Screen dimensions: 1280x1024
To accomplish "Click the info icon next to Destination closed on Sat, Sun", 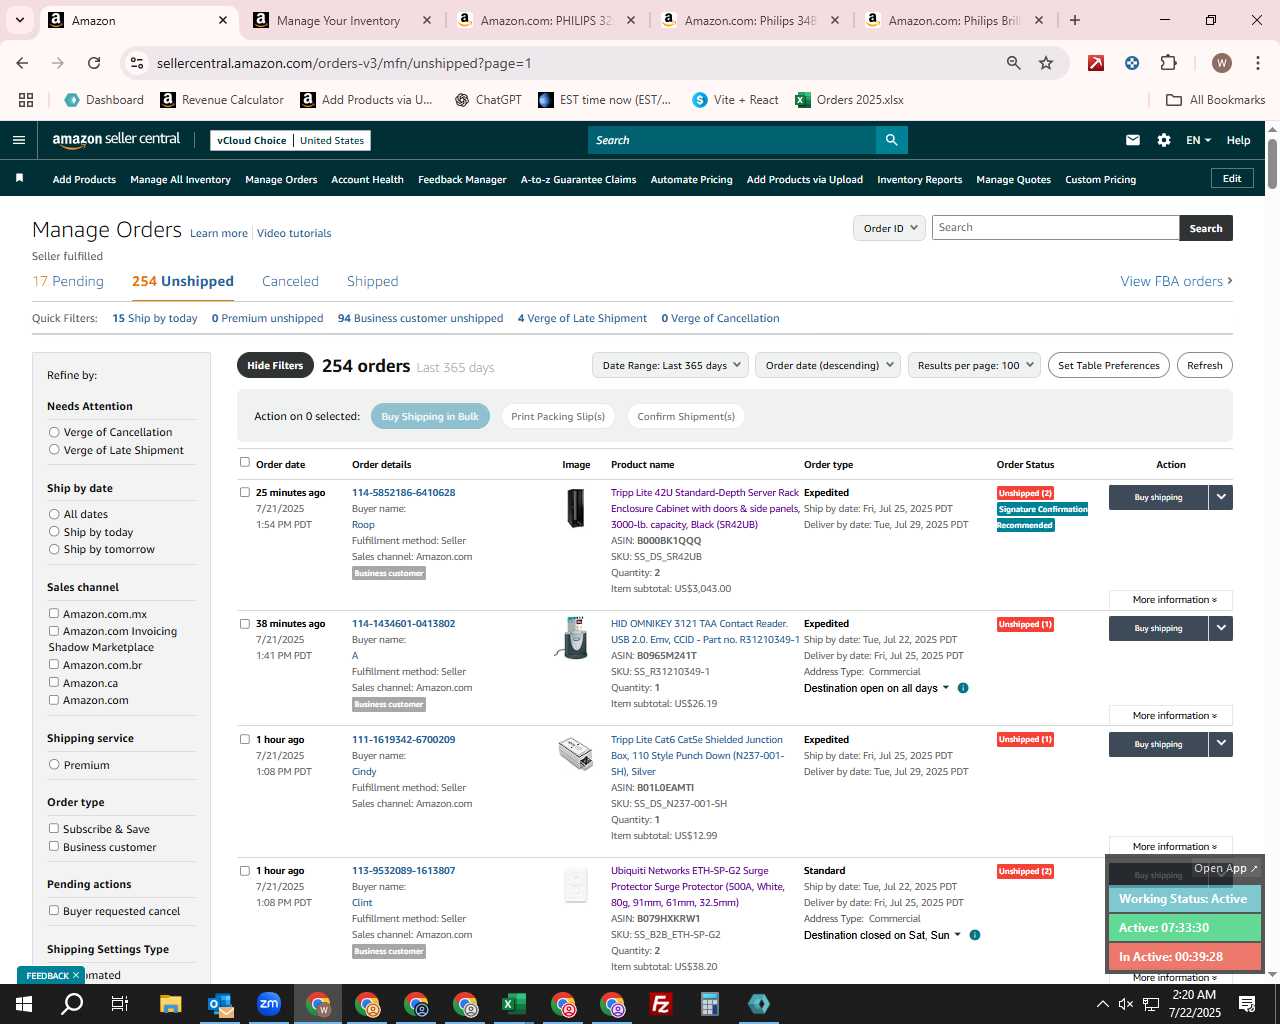I will [x=975, y=935].
